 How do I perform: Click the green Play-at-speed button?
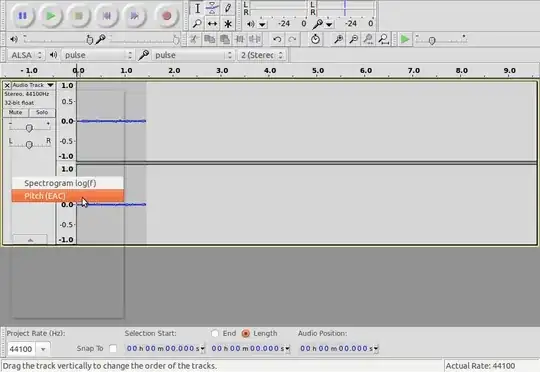coord(405,39)
